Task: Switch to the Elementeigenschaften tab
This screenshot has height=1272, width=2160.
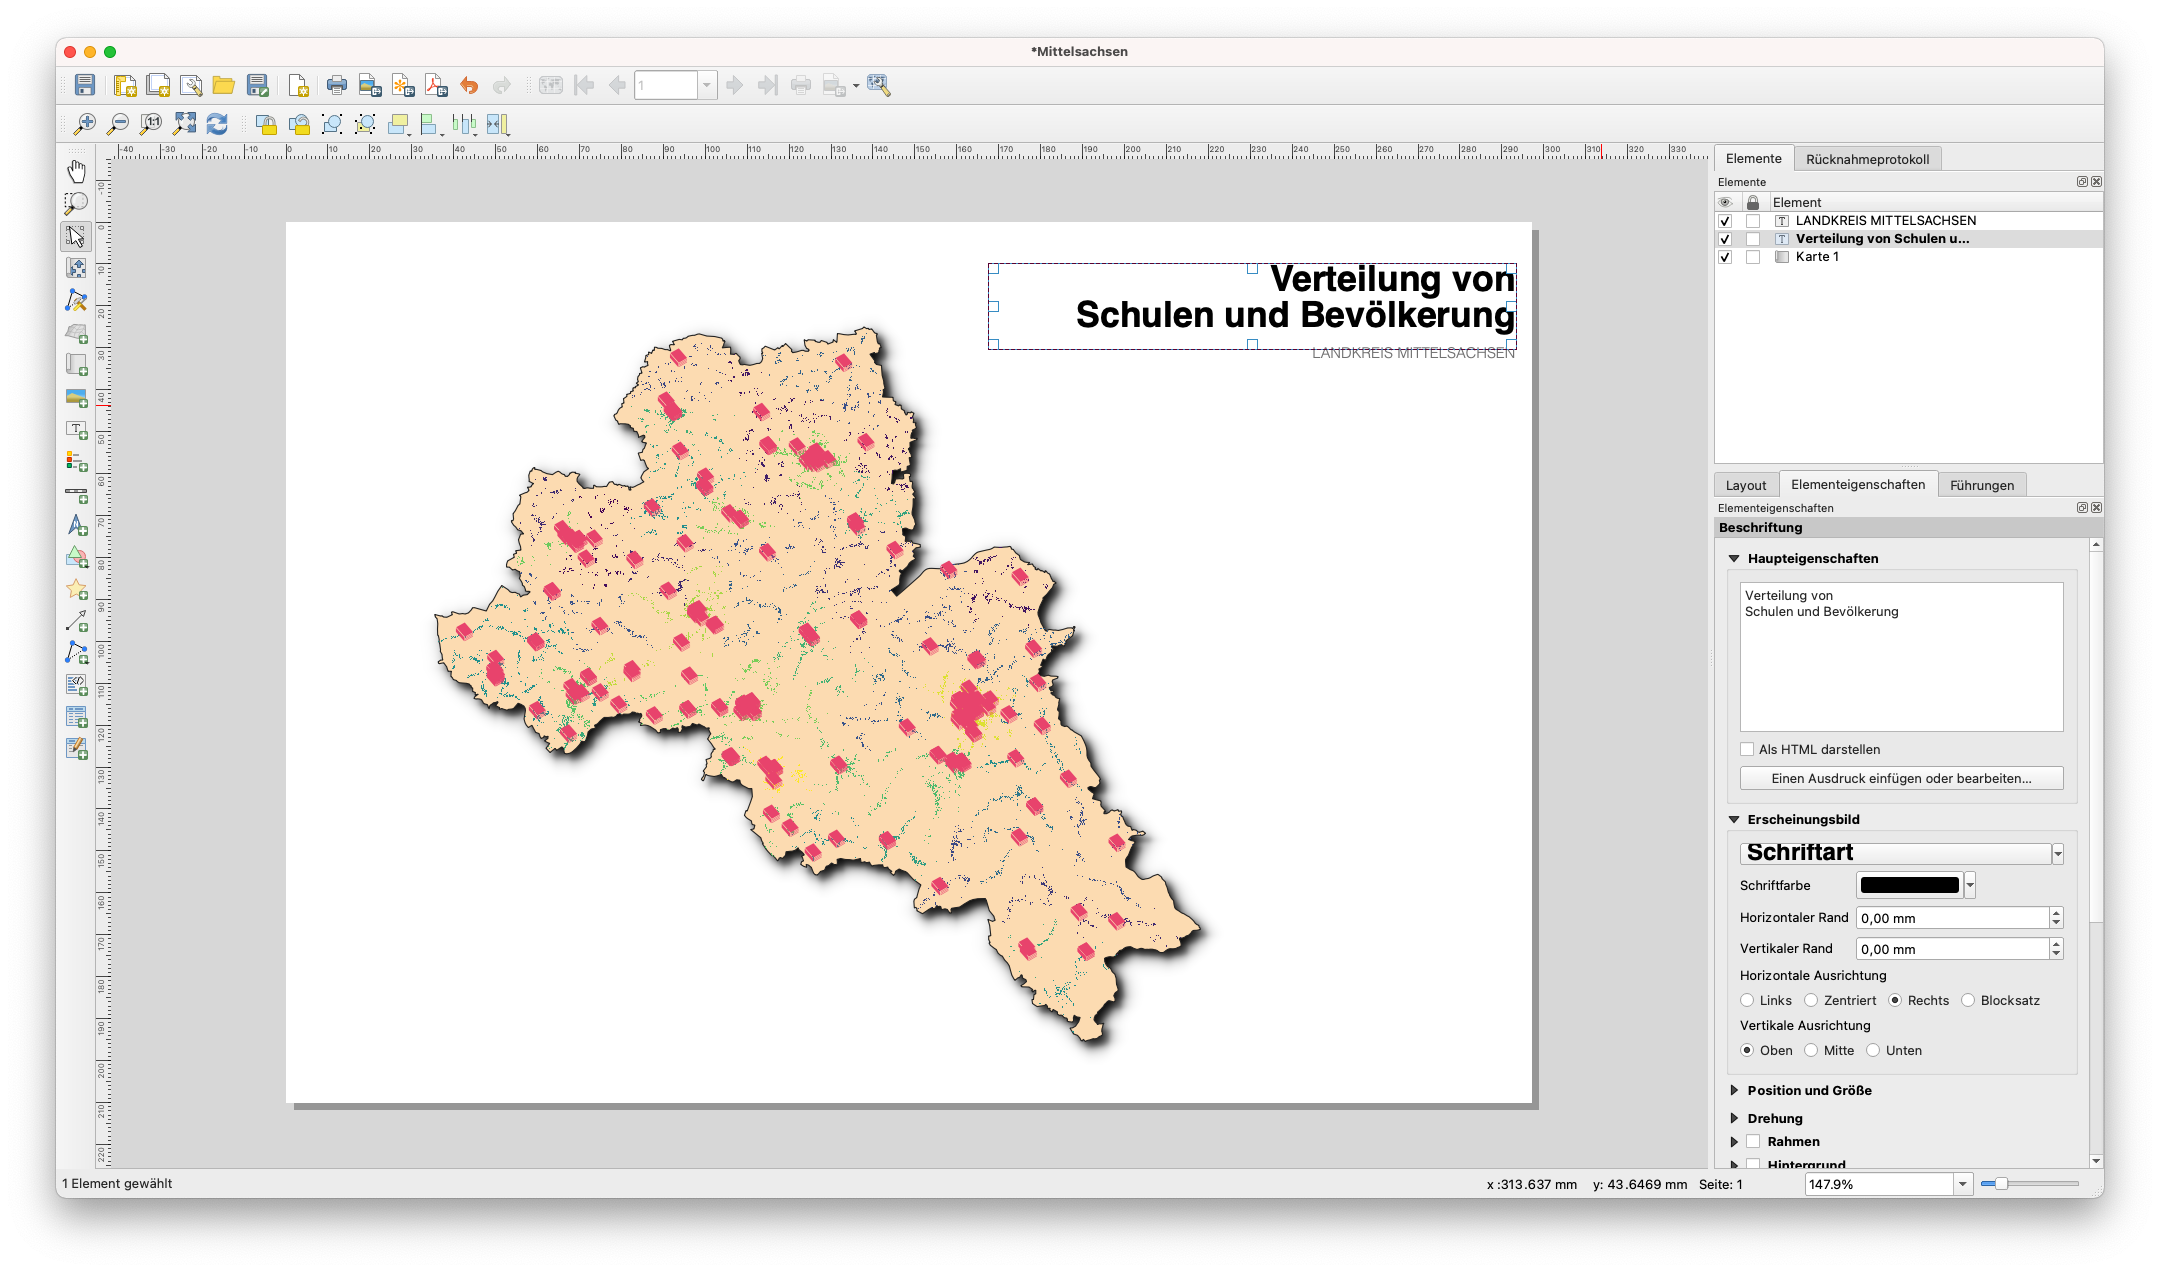Action: pyautogui.click(x=1858, y=485)
